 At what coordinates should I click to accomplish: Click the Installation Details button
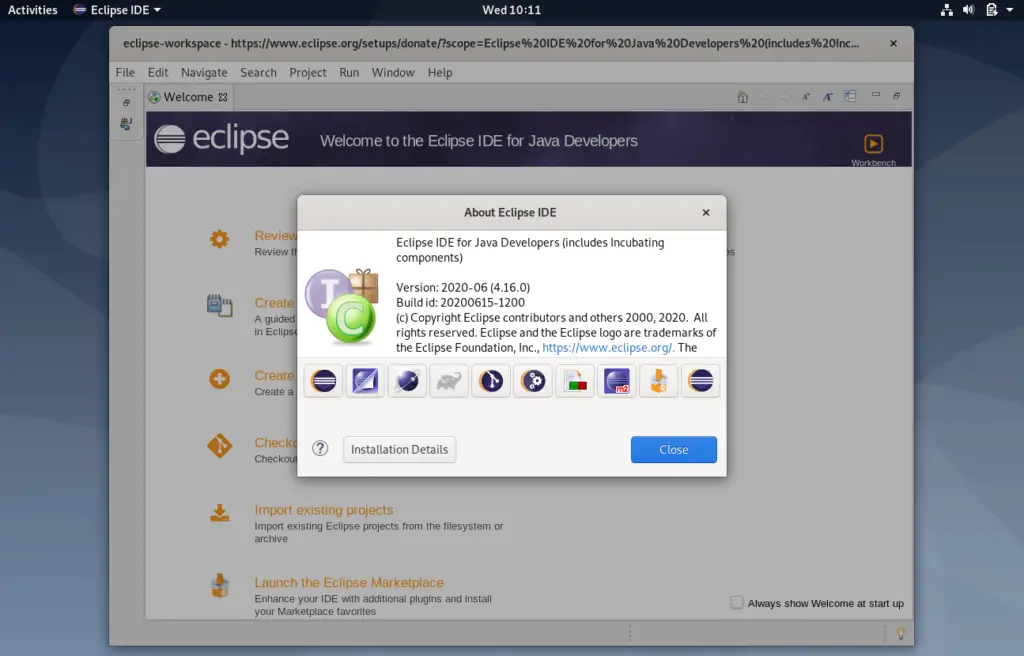[x=399, y=449]
